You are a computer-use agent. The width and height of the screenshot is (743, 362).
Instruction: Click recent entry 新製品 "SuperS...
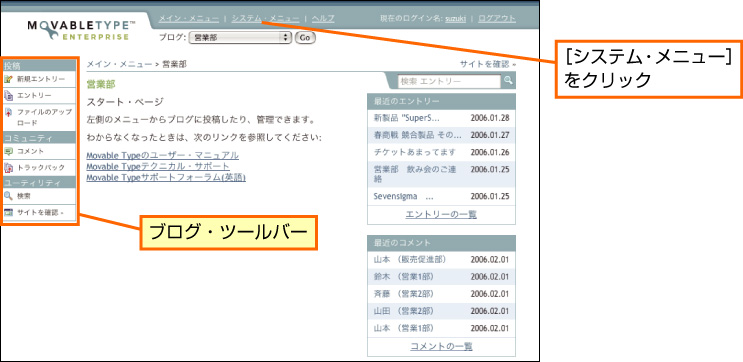pos(407,118)
